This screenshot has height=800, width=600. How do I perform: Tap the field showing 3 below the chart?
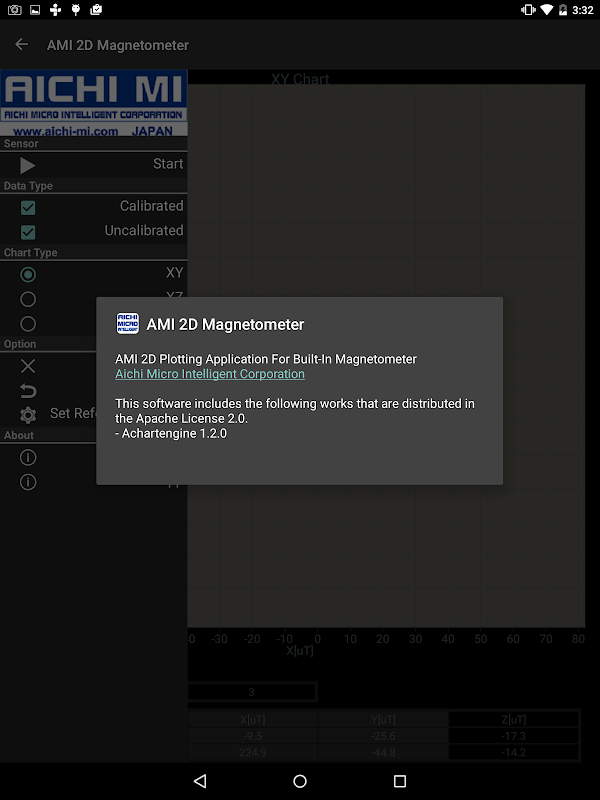[x=252, y=692]
